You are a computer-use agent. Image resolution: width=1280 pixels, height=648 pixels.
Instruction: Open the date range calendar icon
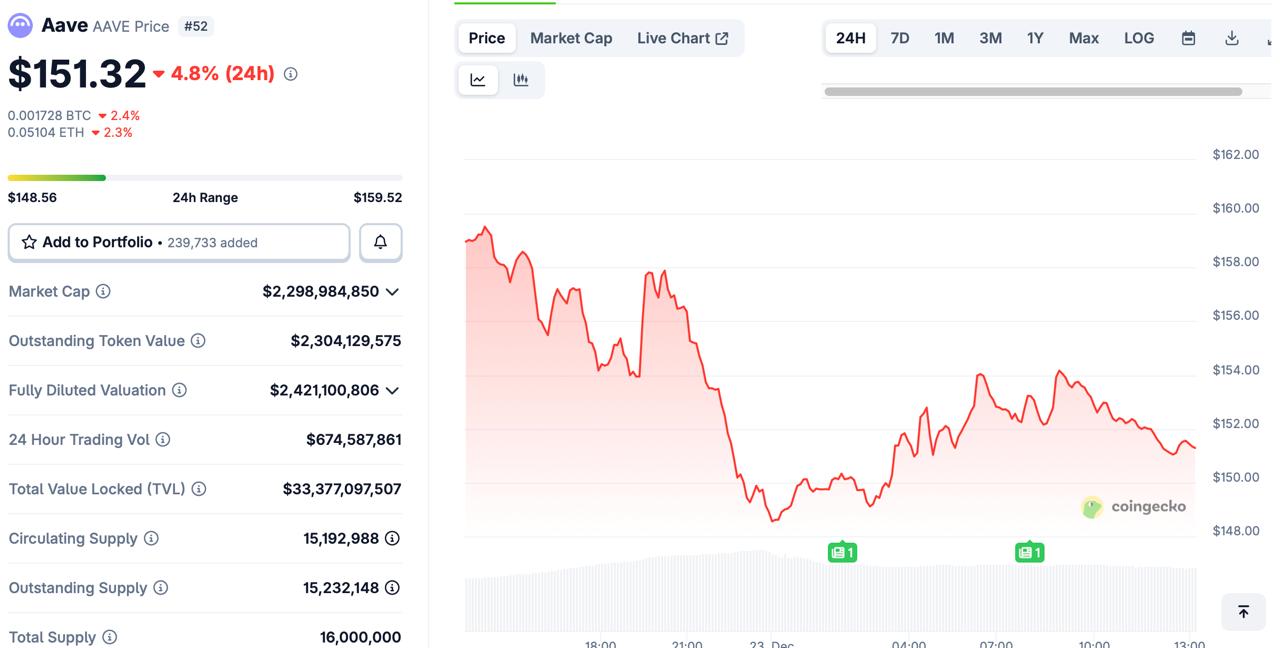(x=1188, y=37)
